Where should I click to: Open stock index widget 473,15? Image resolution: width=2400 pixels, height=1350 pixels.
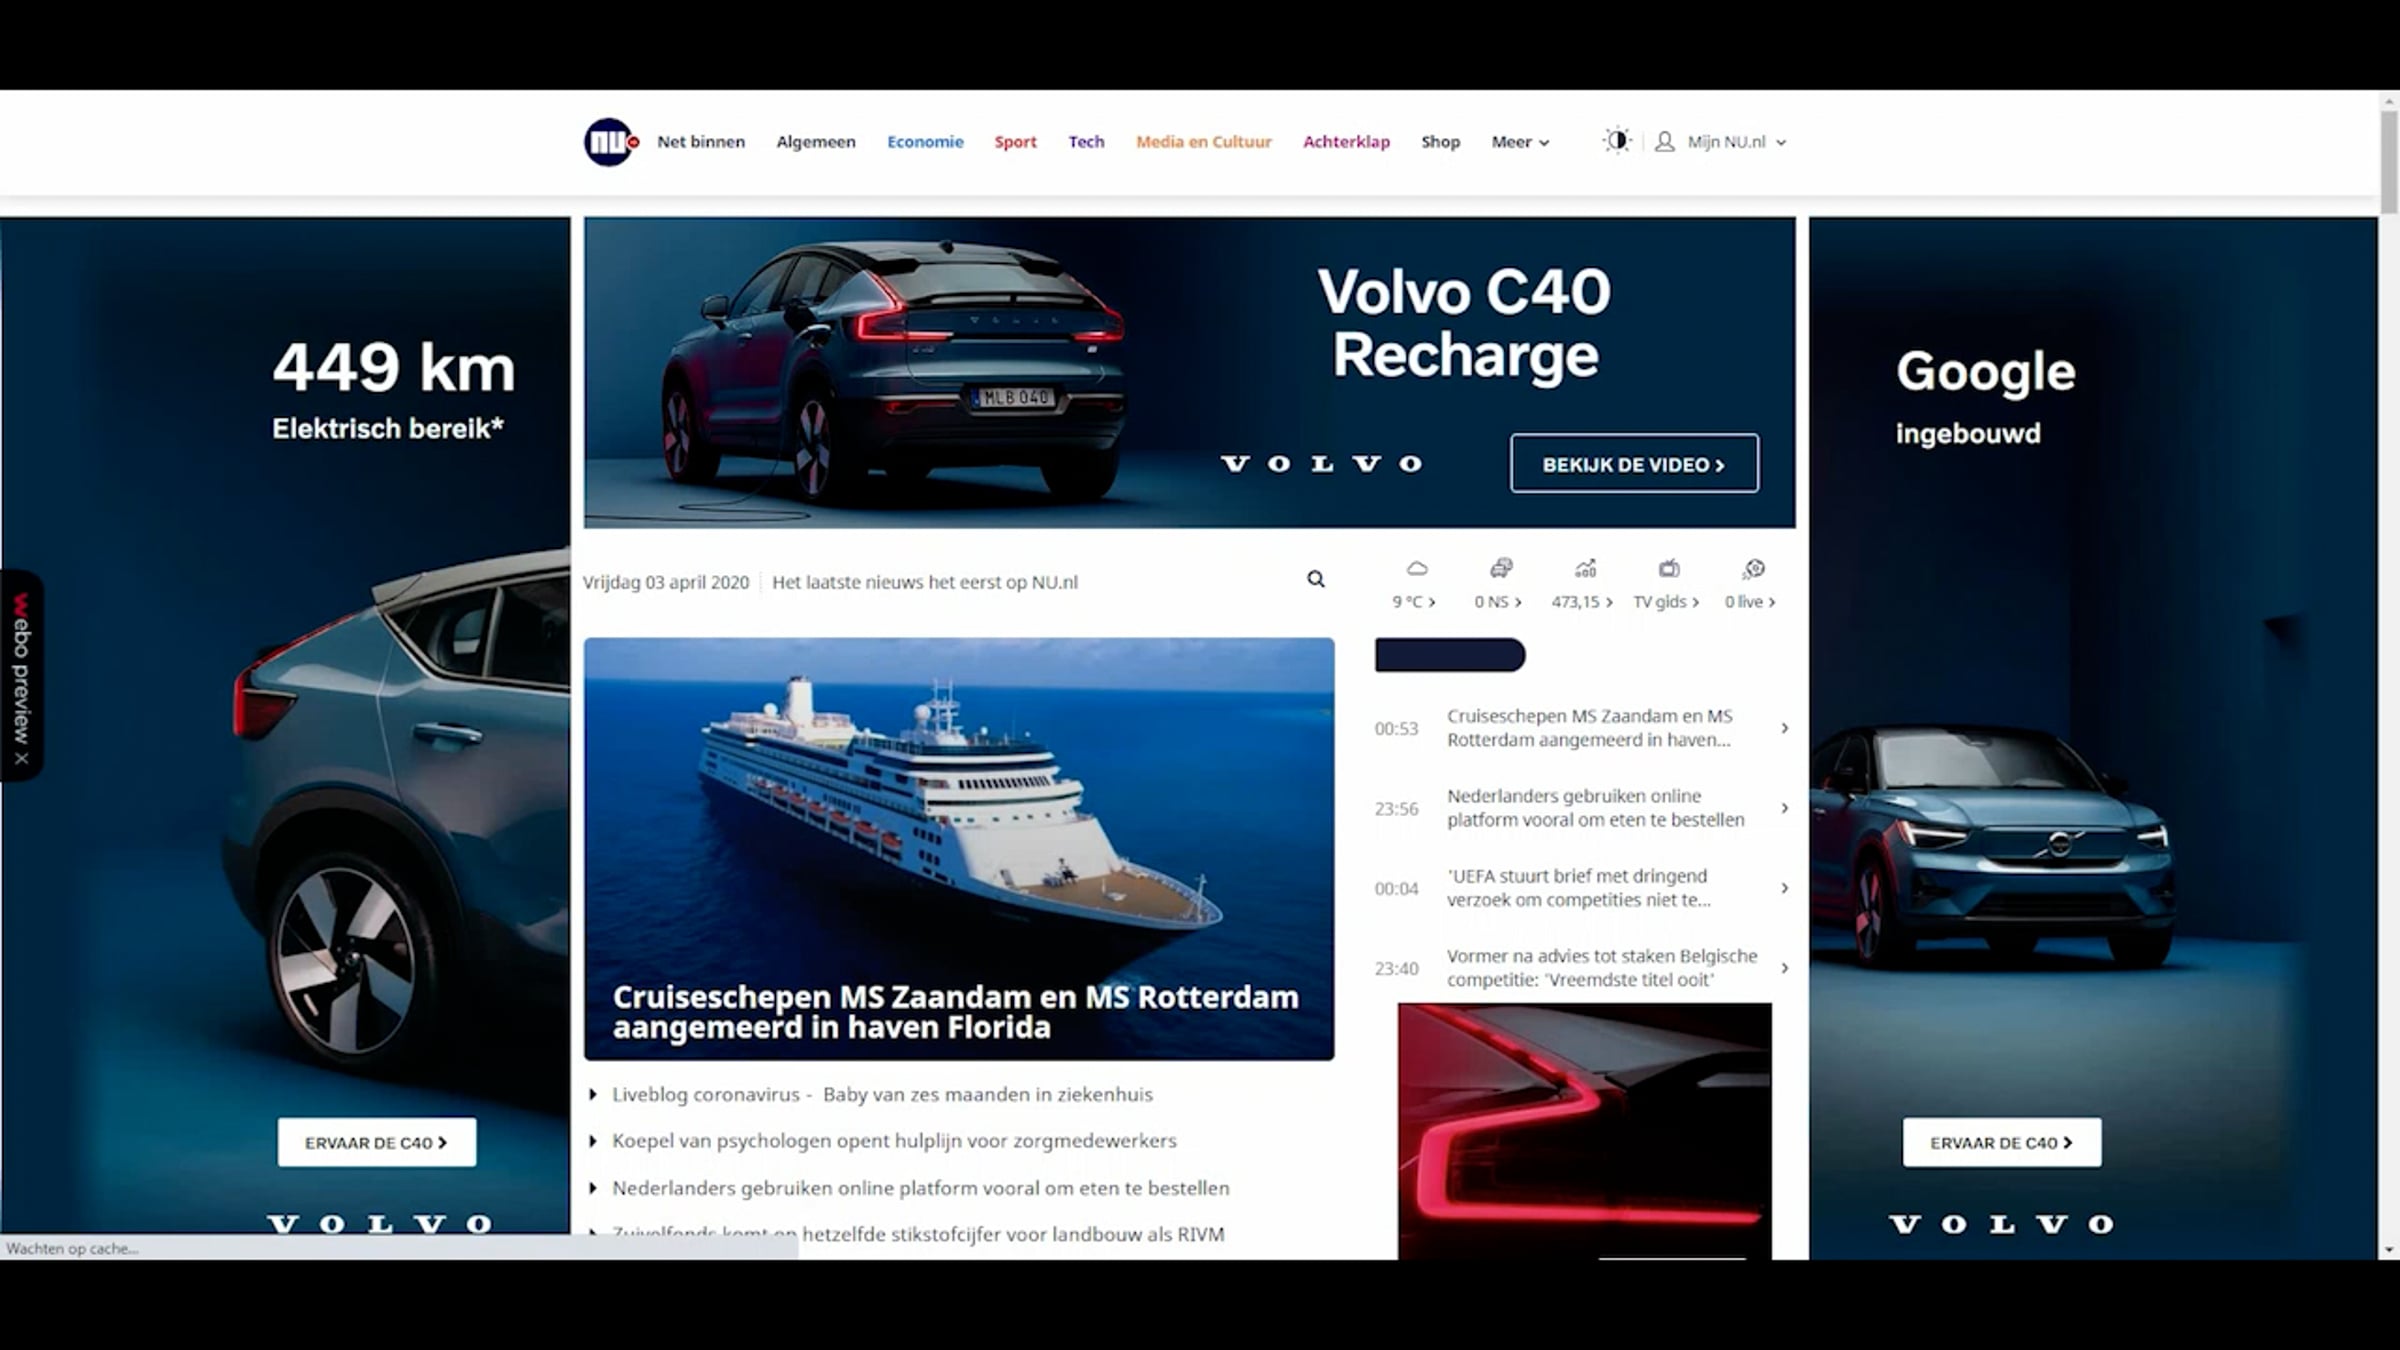pos(1583,585)
